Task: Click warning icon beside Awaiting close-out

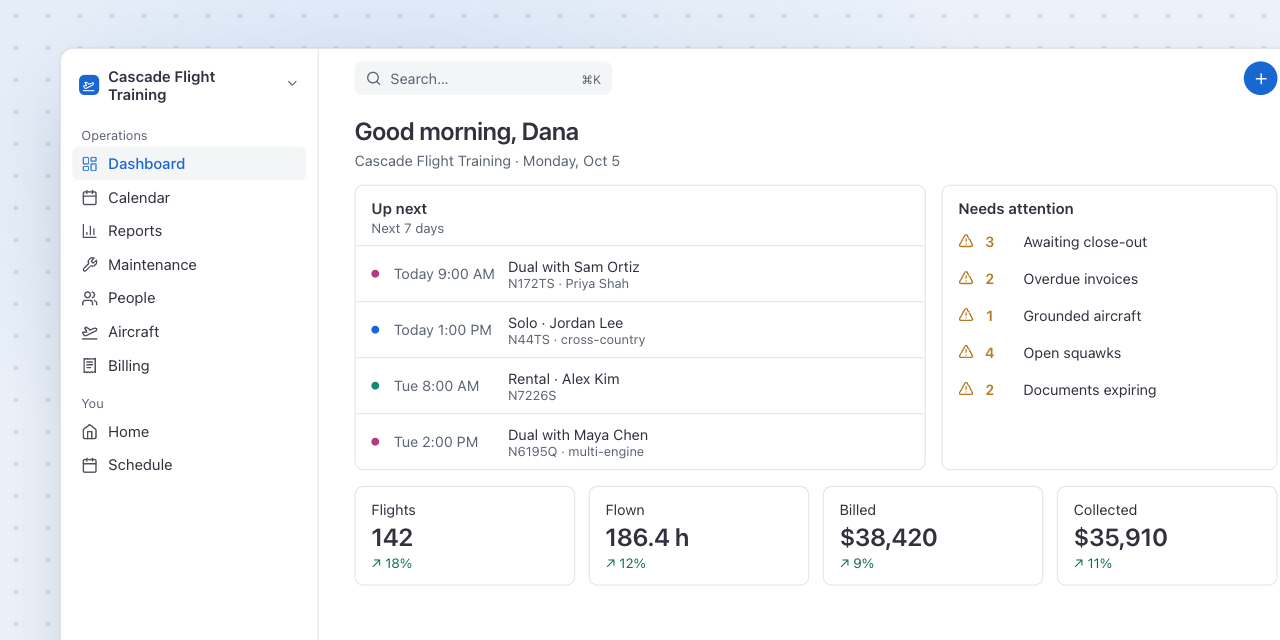Action: 966,241
